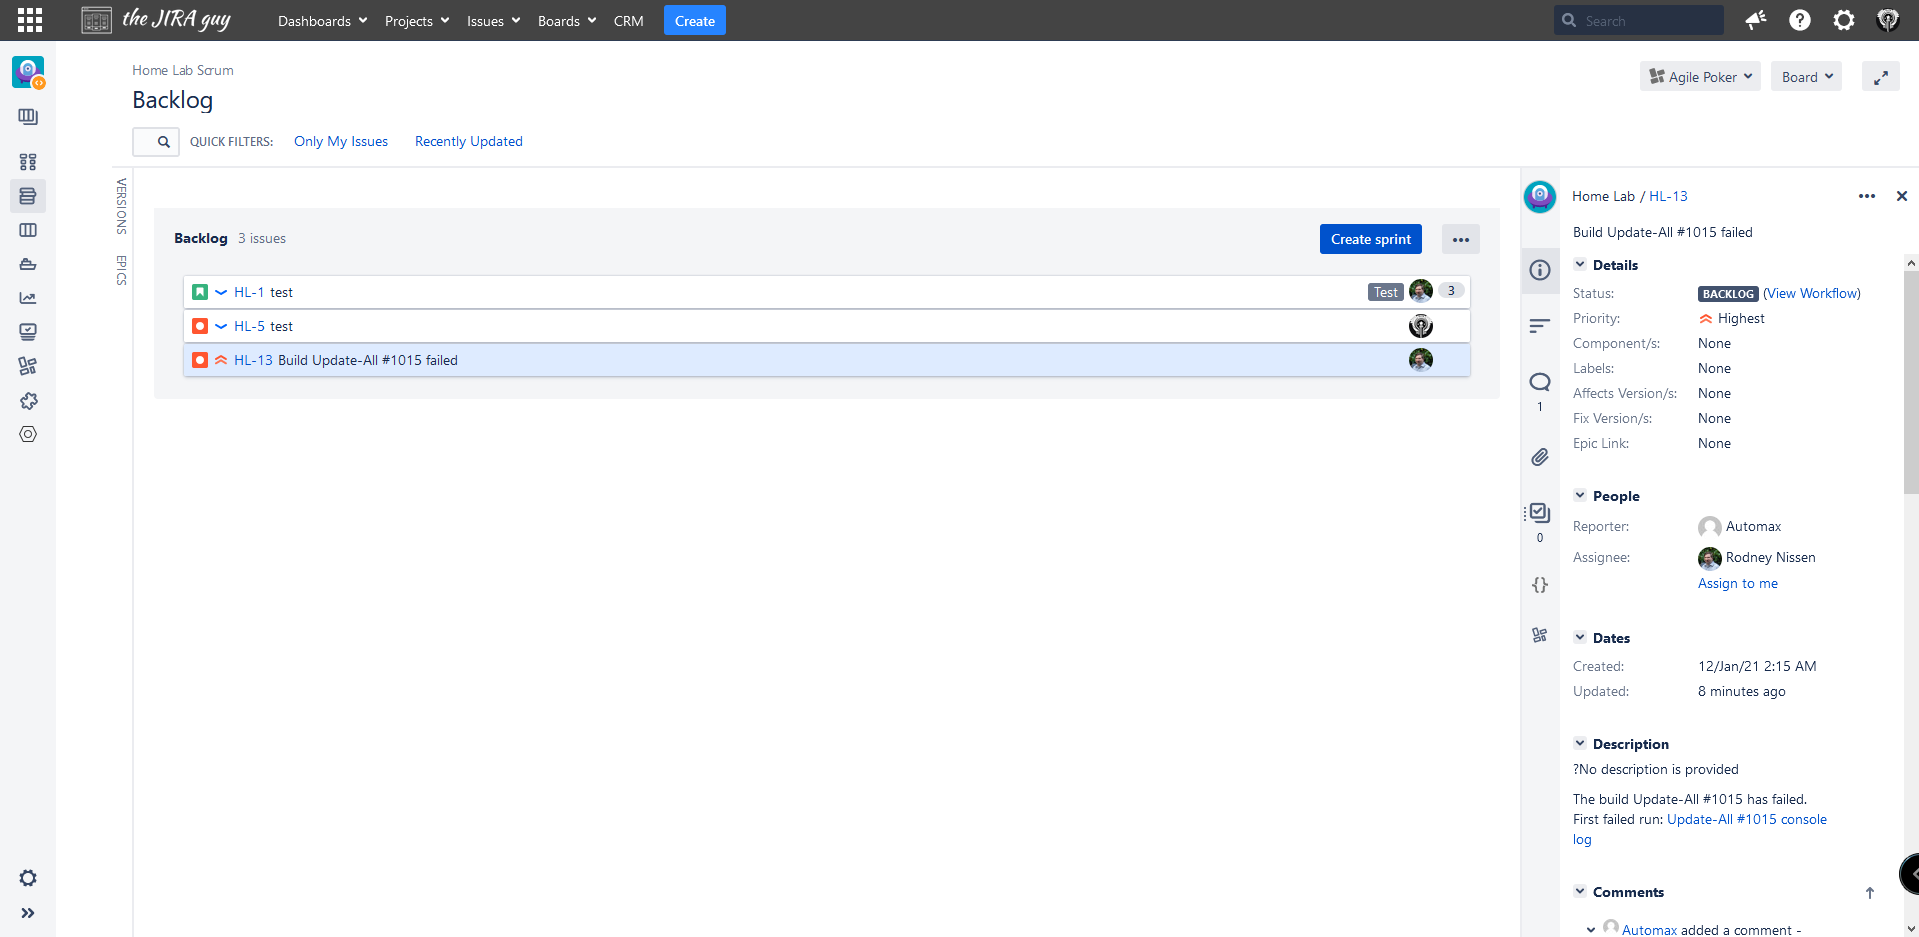Toggle the Only My Issues quick filter
The image size is (1919, 937).
click(x=341, y=142)
